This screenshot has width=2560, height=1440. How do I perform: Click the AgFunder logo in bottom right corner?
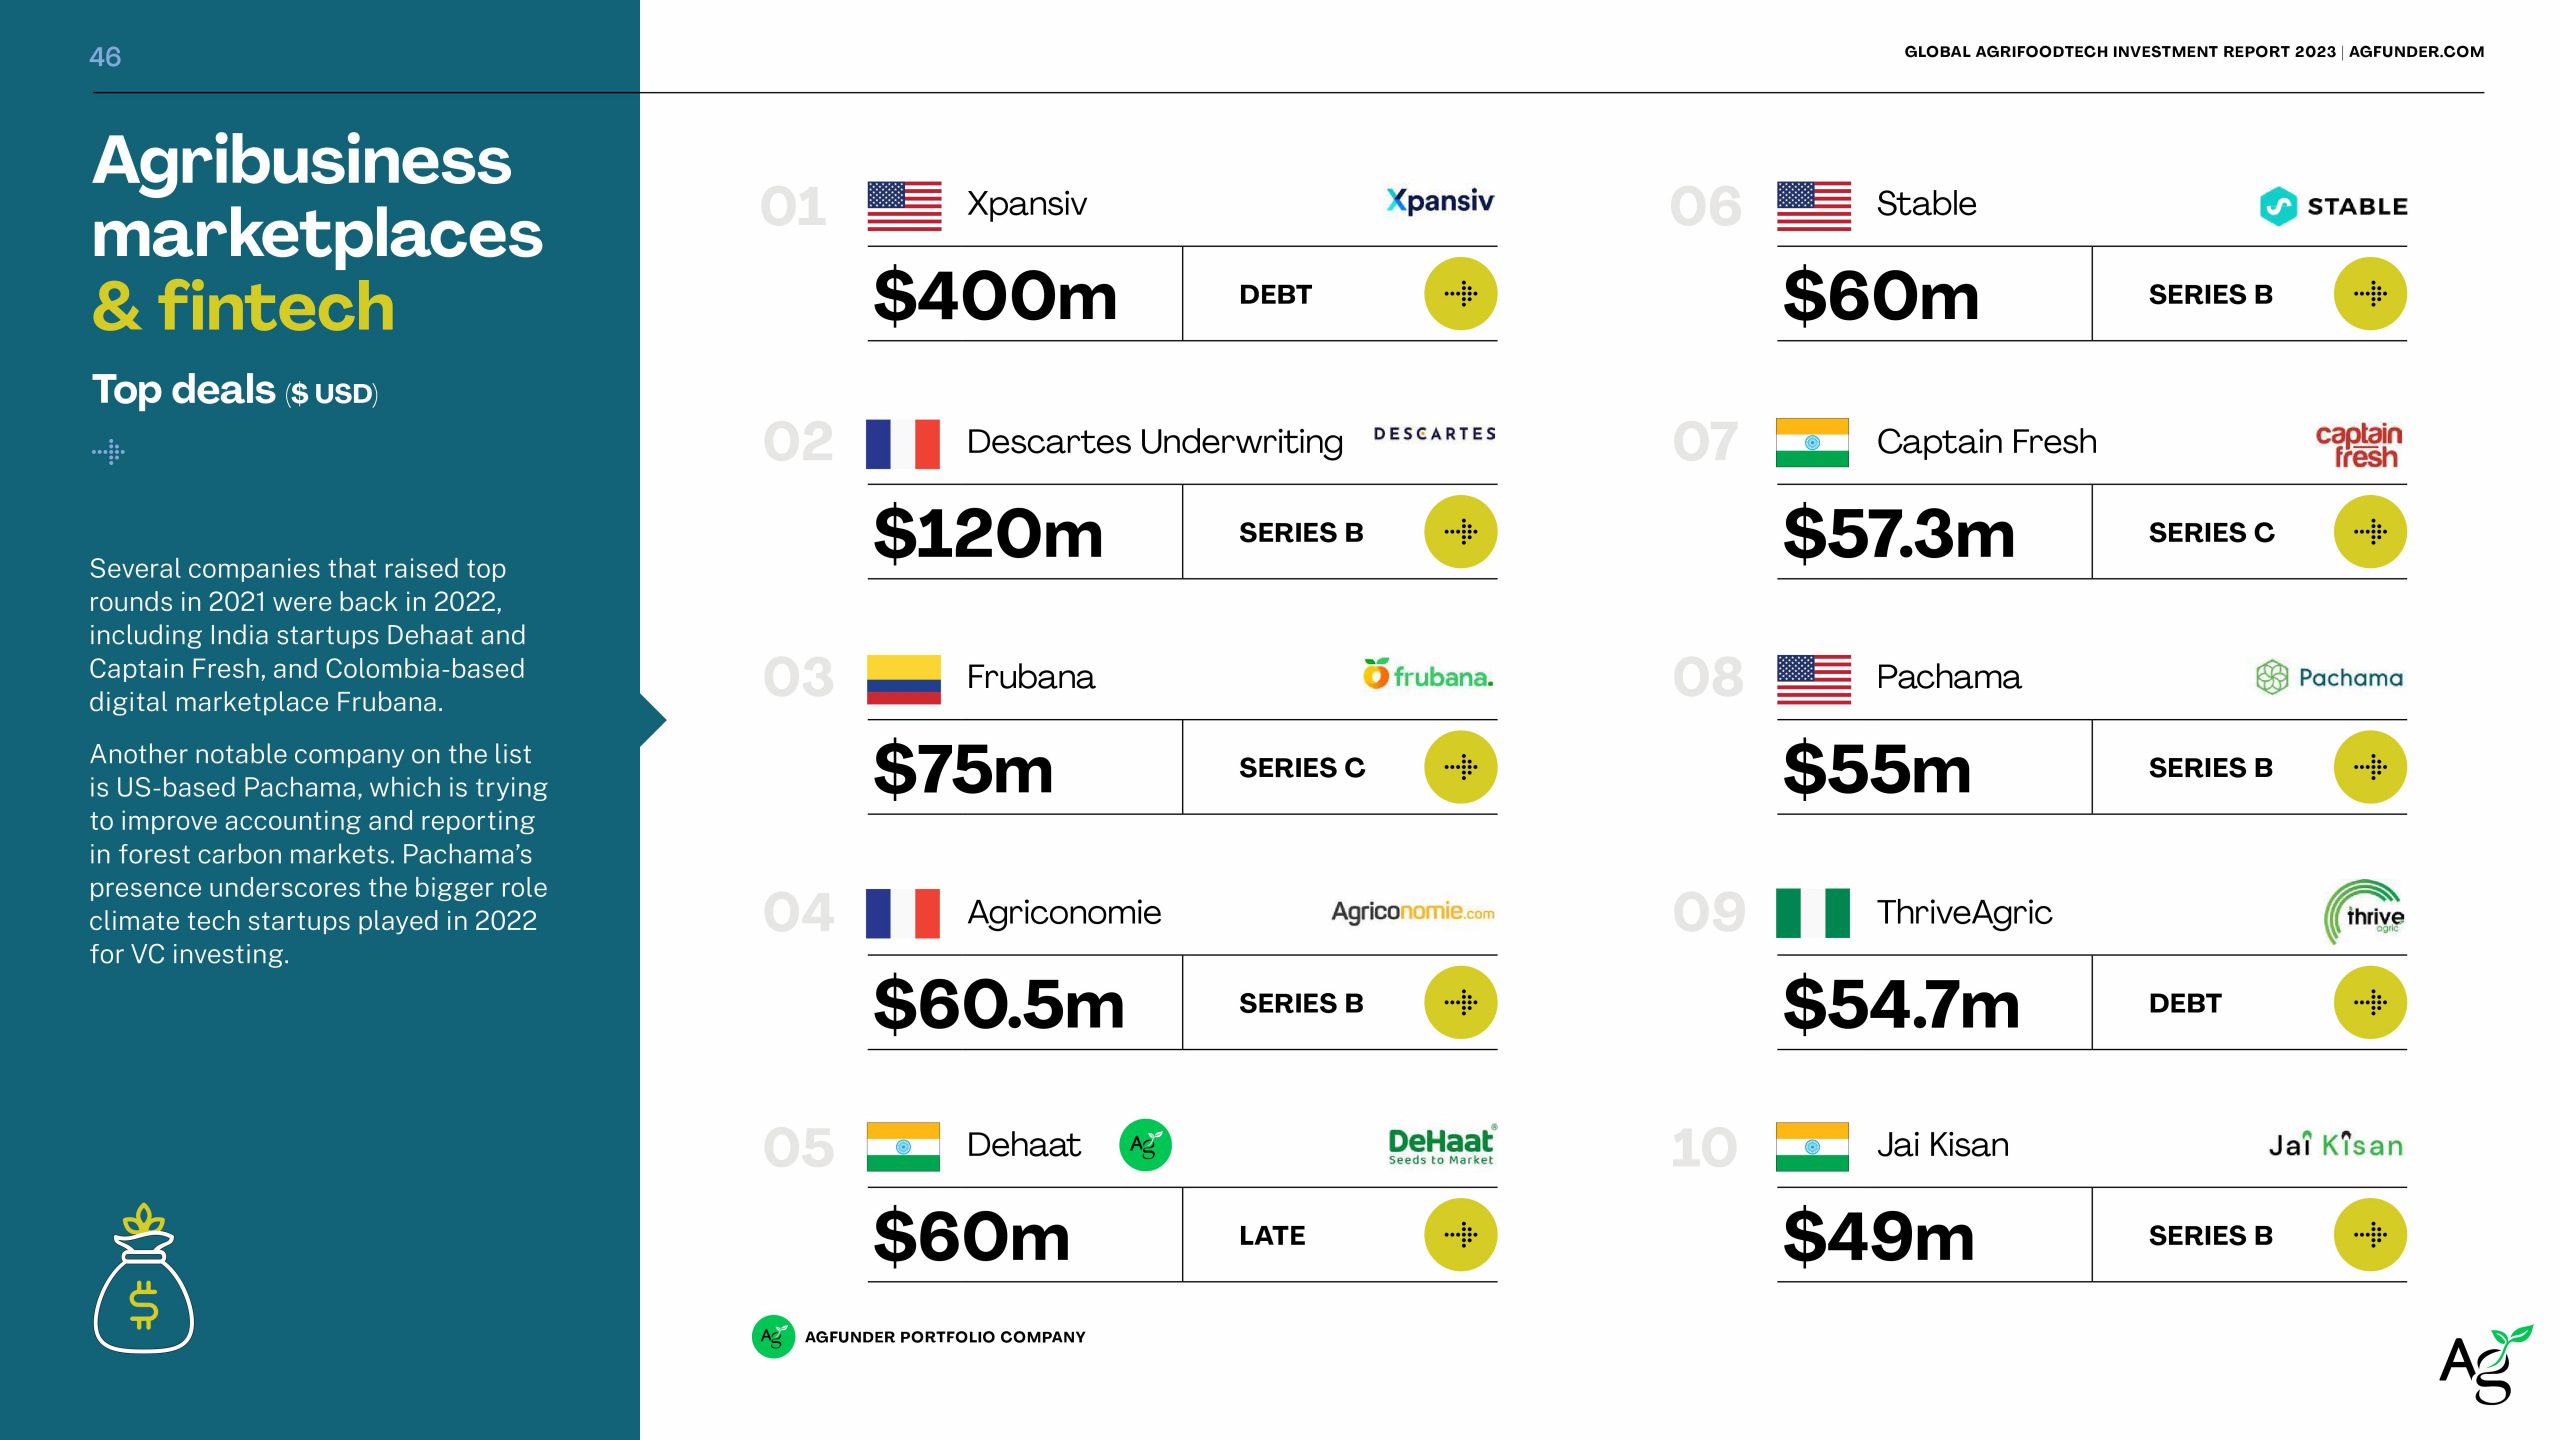(2484, 1364)
